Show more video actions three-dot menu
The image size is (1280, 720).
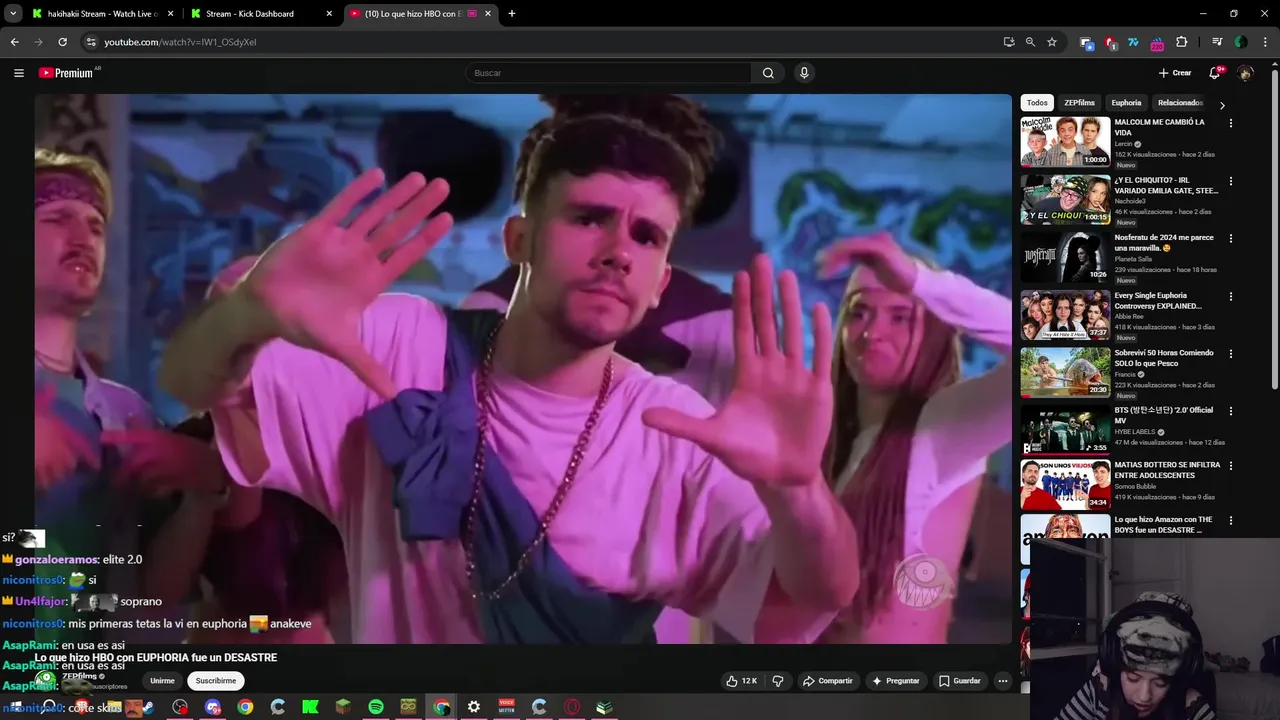pos(1003,681)
